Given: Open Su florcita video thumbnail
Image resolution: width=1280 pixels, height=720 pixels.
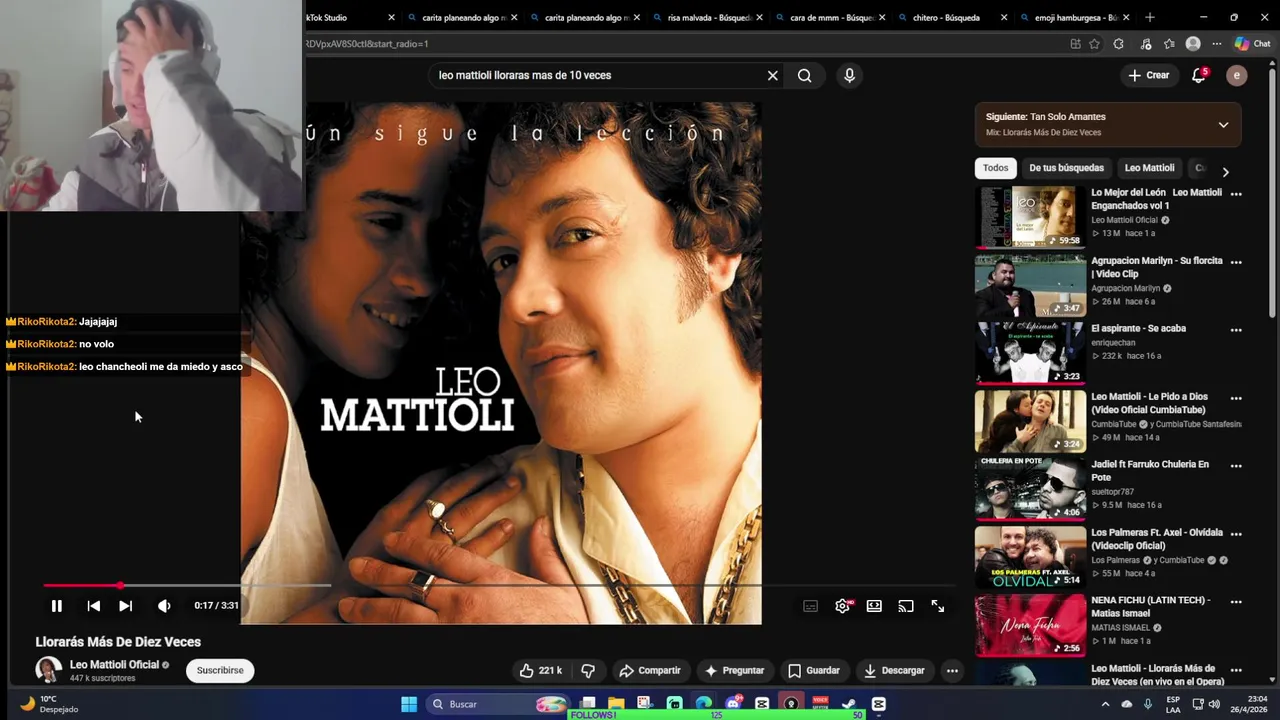Looking at the screenshot, I should tap(1030, 284).
